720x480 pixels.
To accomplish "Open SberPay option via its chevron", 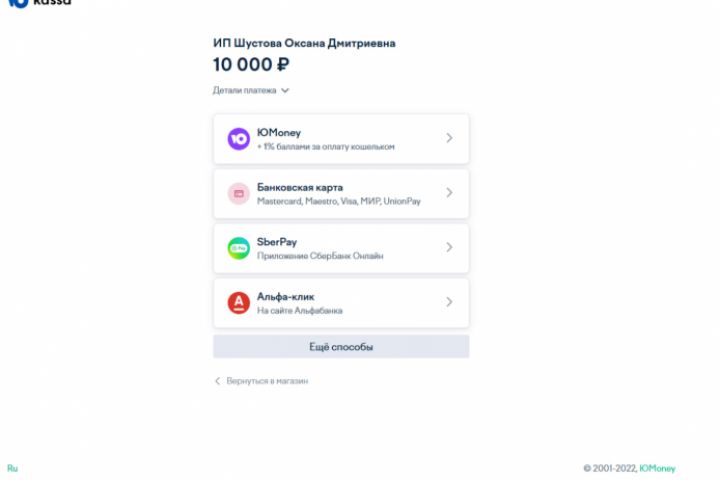I will [x=449, y=247].
